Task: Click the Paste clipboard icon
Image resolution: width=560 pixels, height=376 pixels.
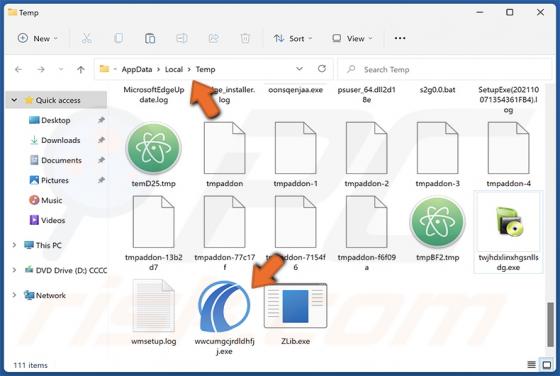Action: coord(150,38)
